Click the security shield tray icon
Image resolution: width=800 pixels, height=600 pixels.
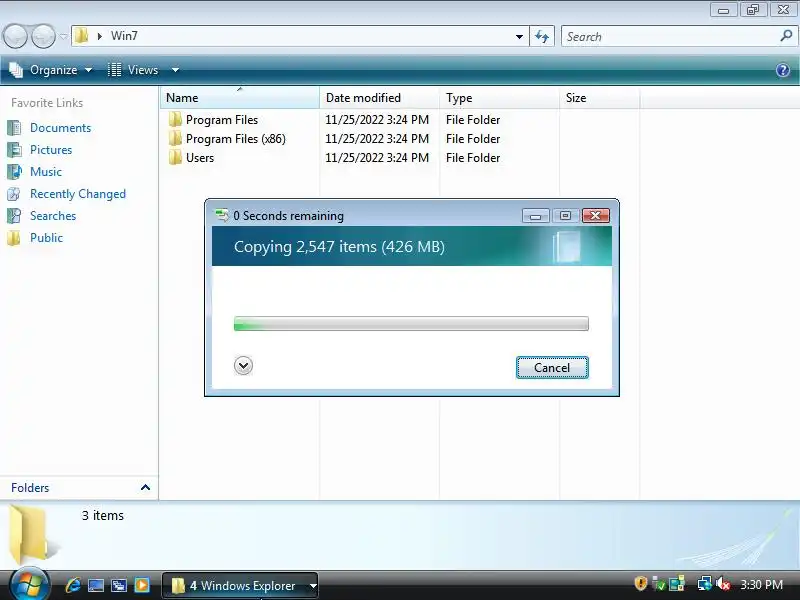click(640, 583)
